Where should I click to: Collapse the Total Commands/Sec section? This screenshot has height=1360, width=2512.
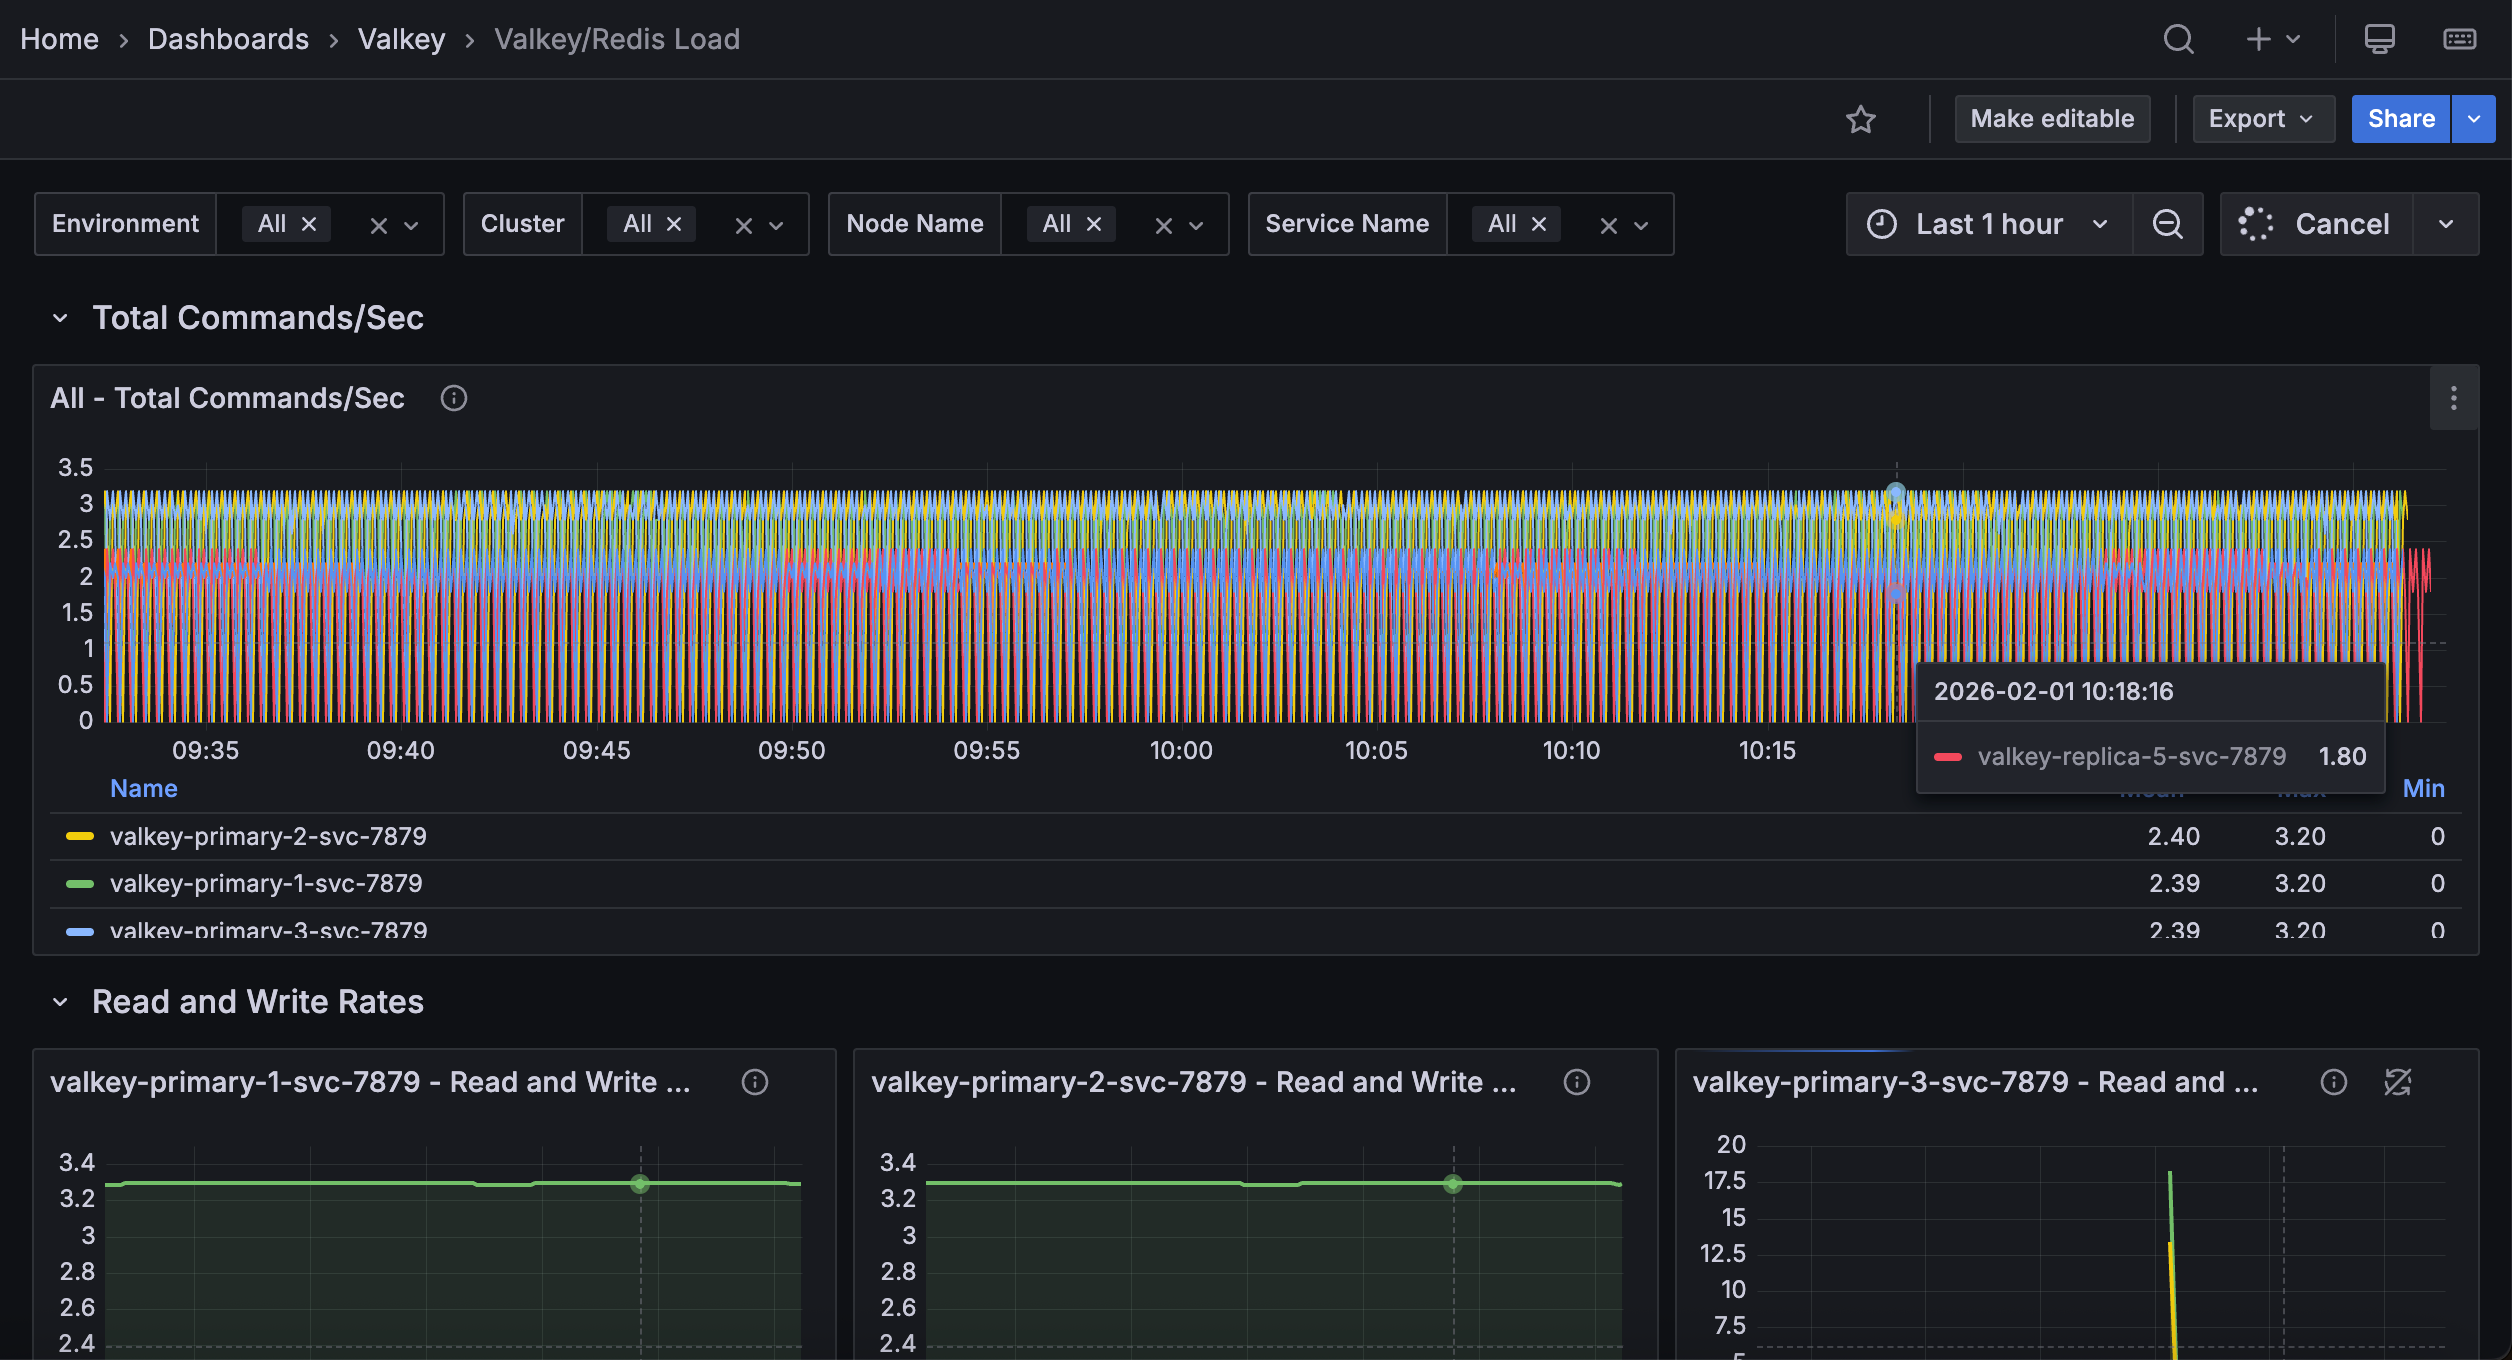[x=59, y=317]
